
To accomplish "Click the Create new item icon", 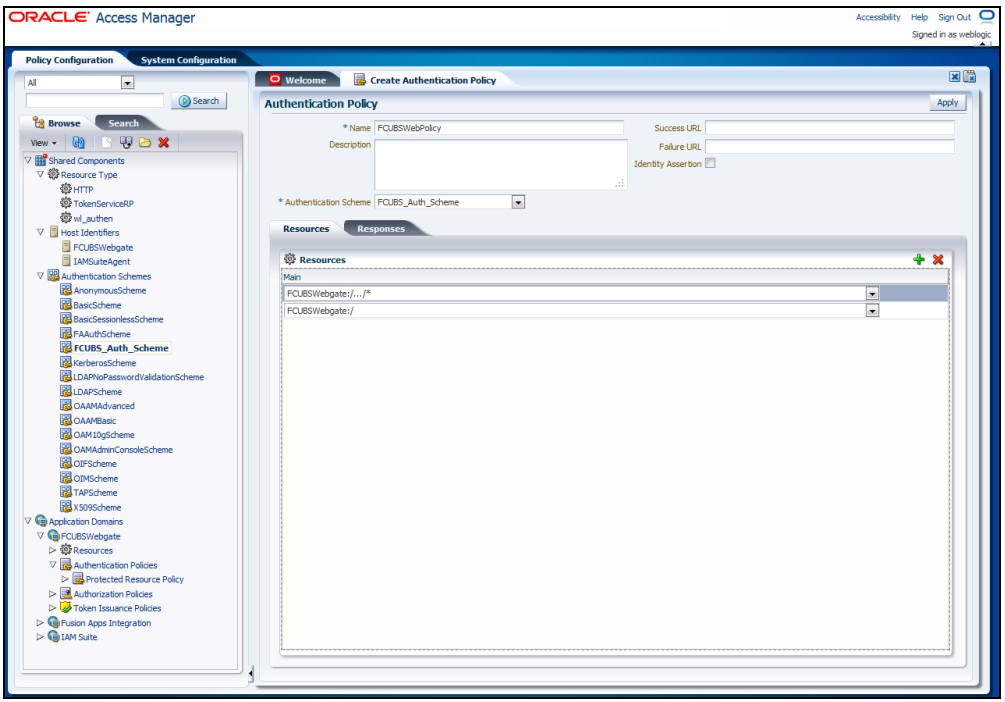I will pos(106,142).
